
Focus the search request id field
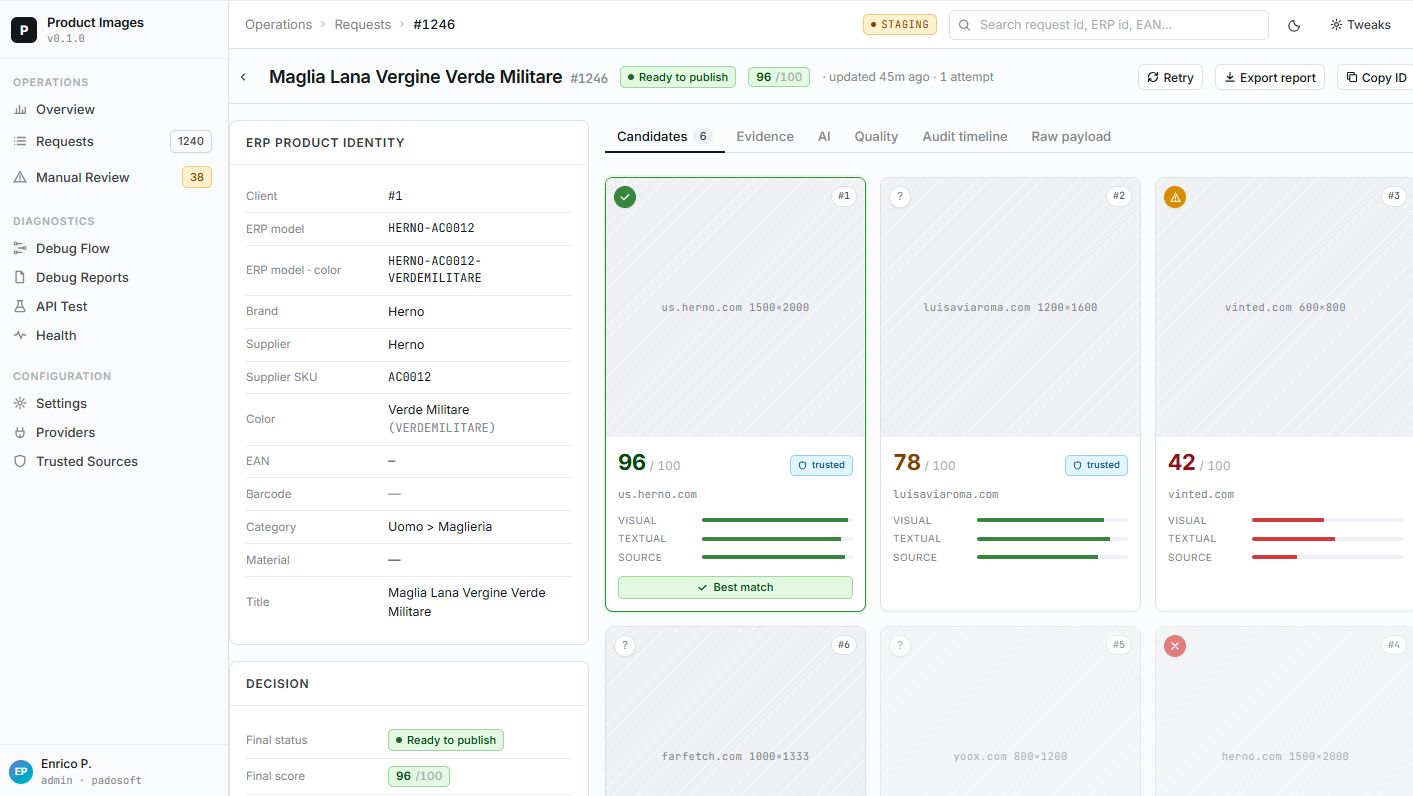click(1109, 25)
